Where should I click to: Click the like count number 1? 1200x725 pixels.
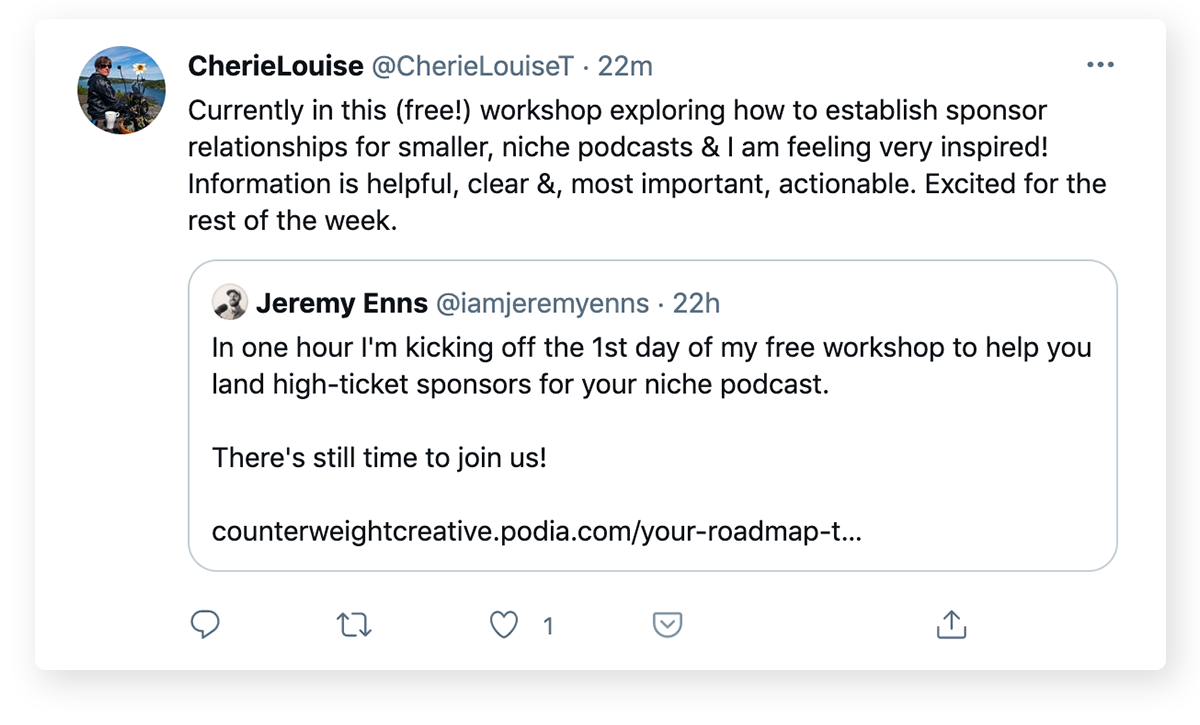point(548,627)
